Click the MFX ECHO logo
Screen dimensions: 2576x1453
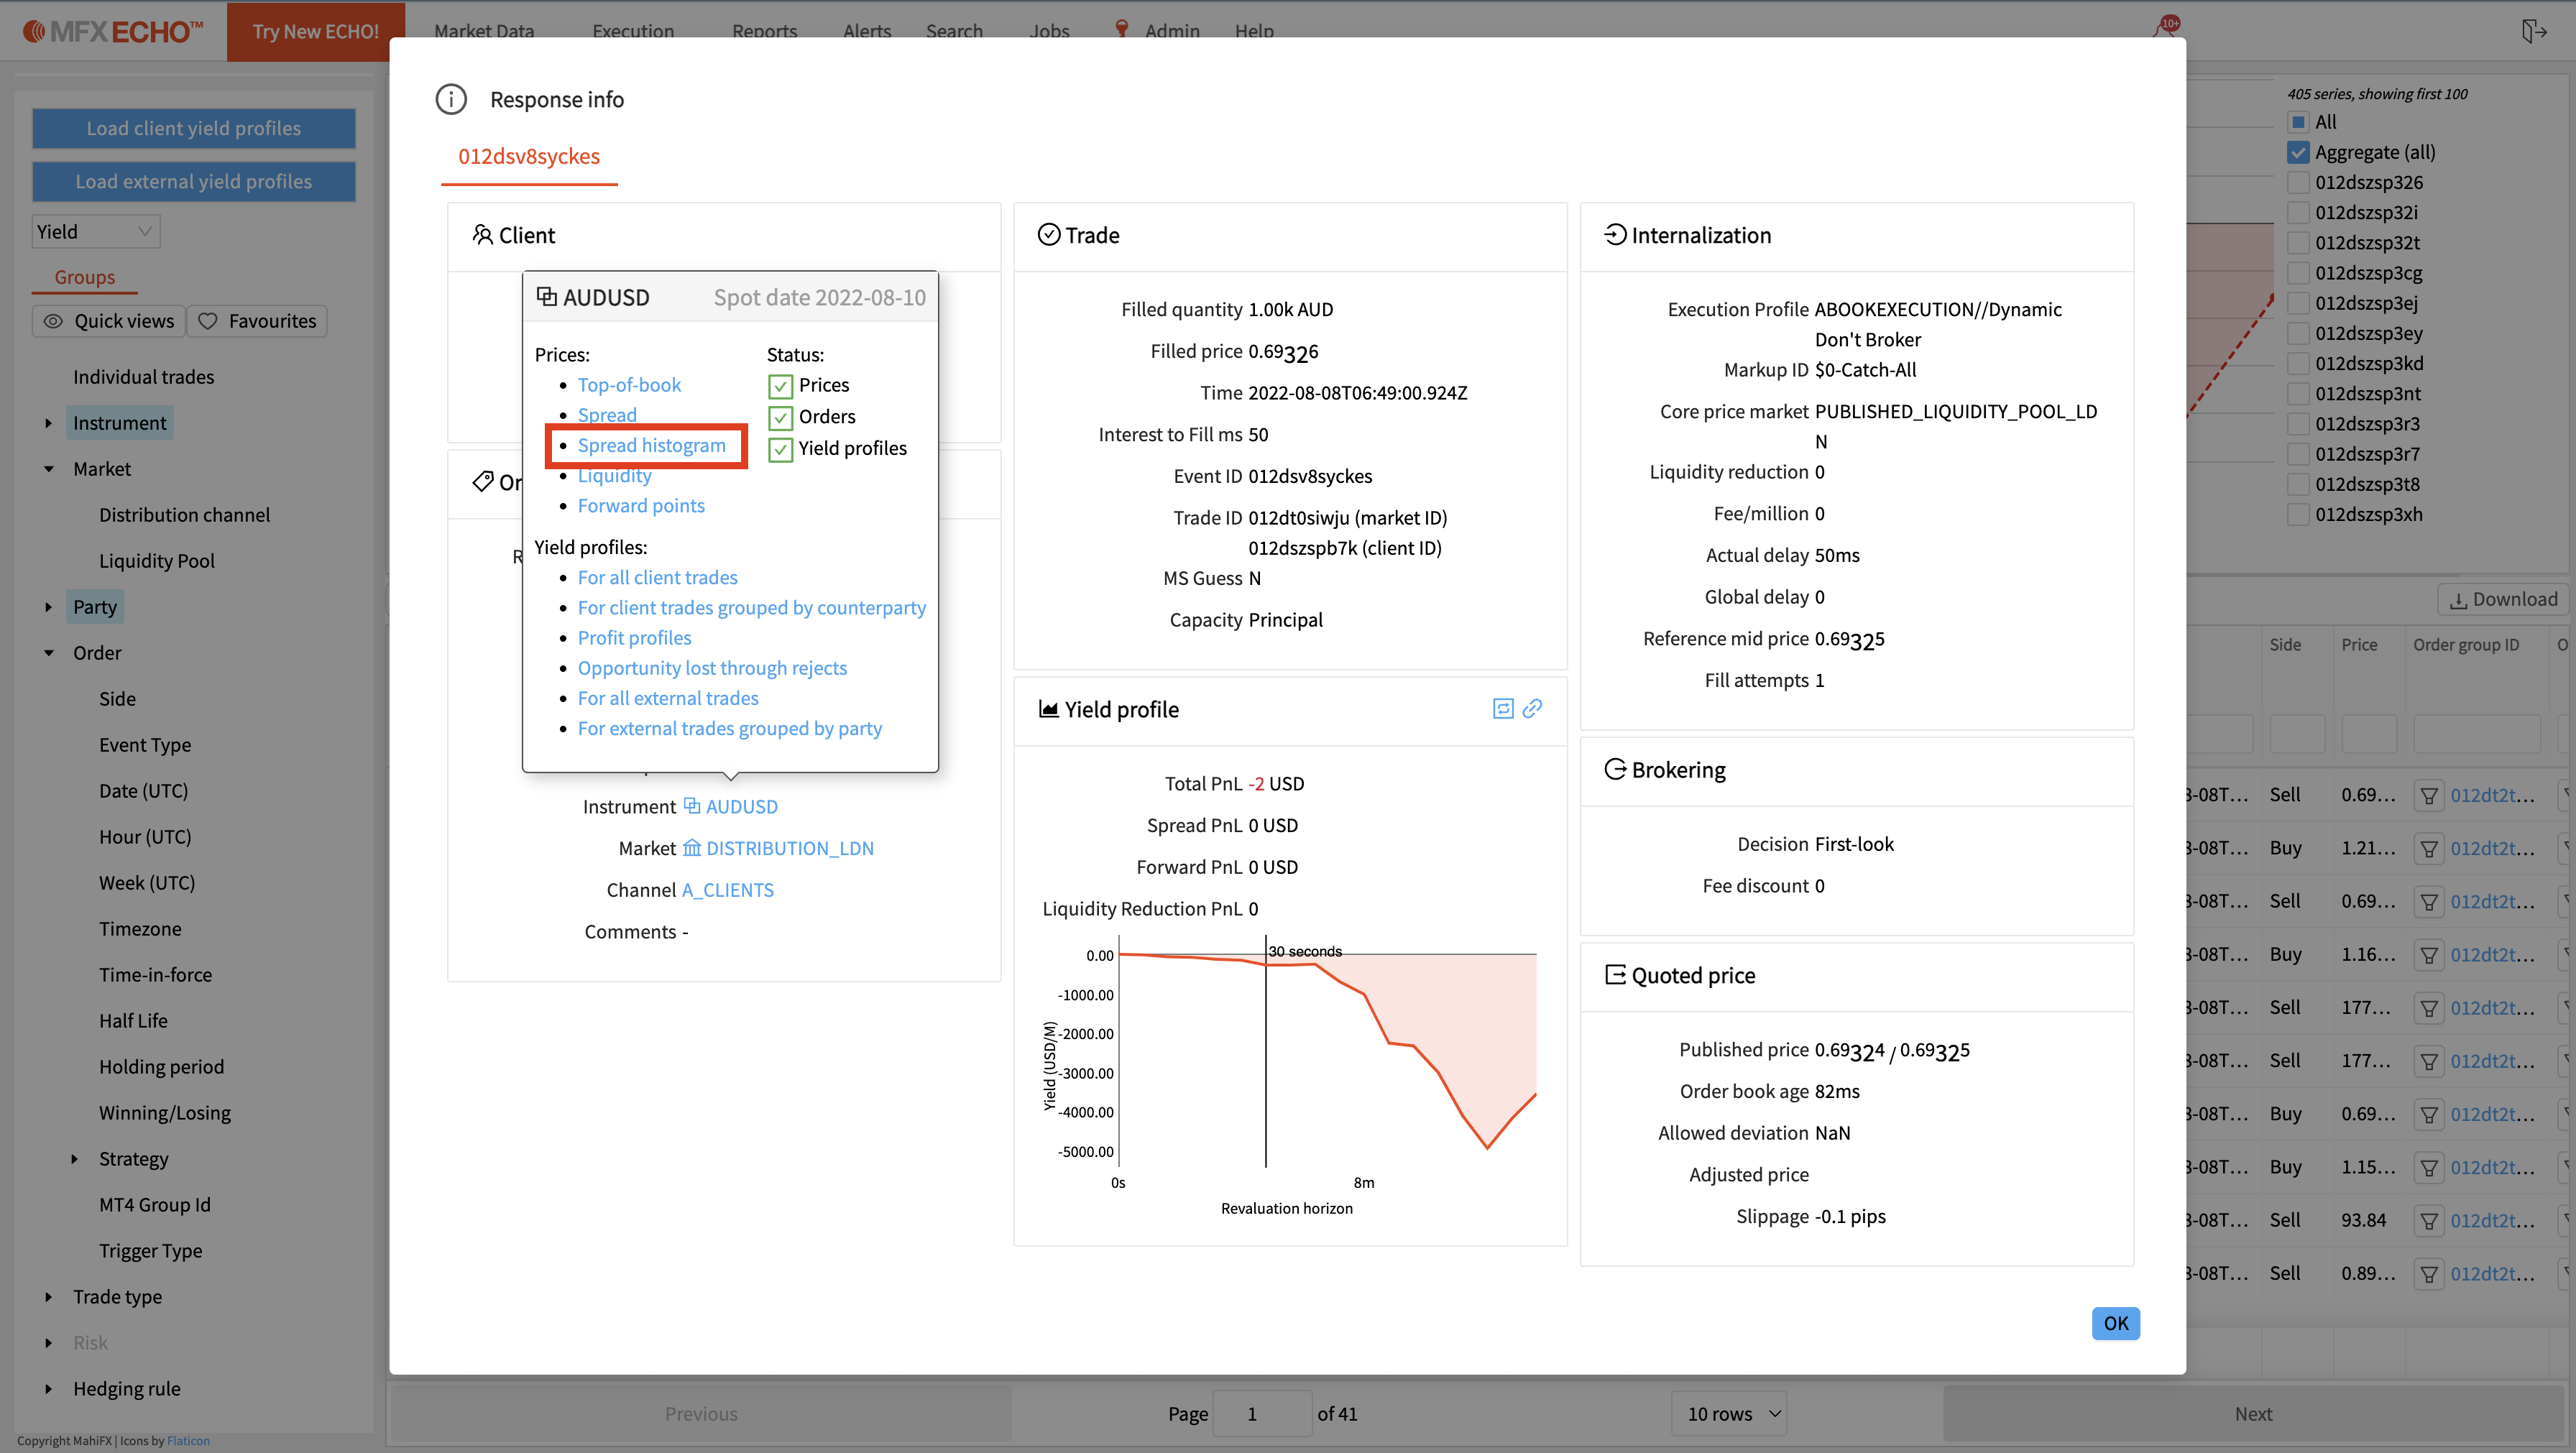[x=113, y=31]
